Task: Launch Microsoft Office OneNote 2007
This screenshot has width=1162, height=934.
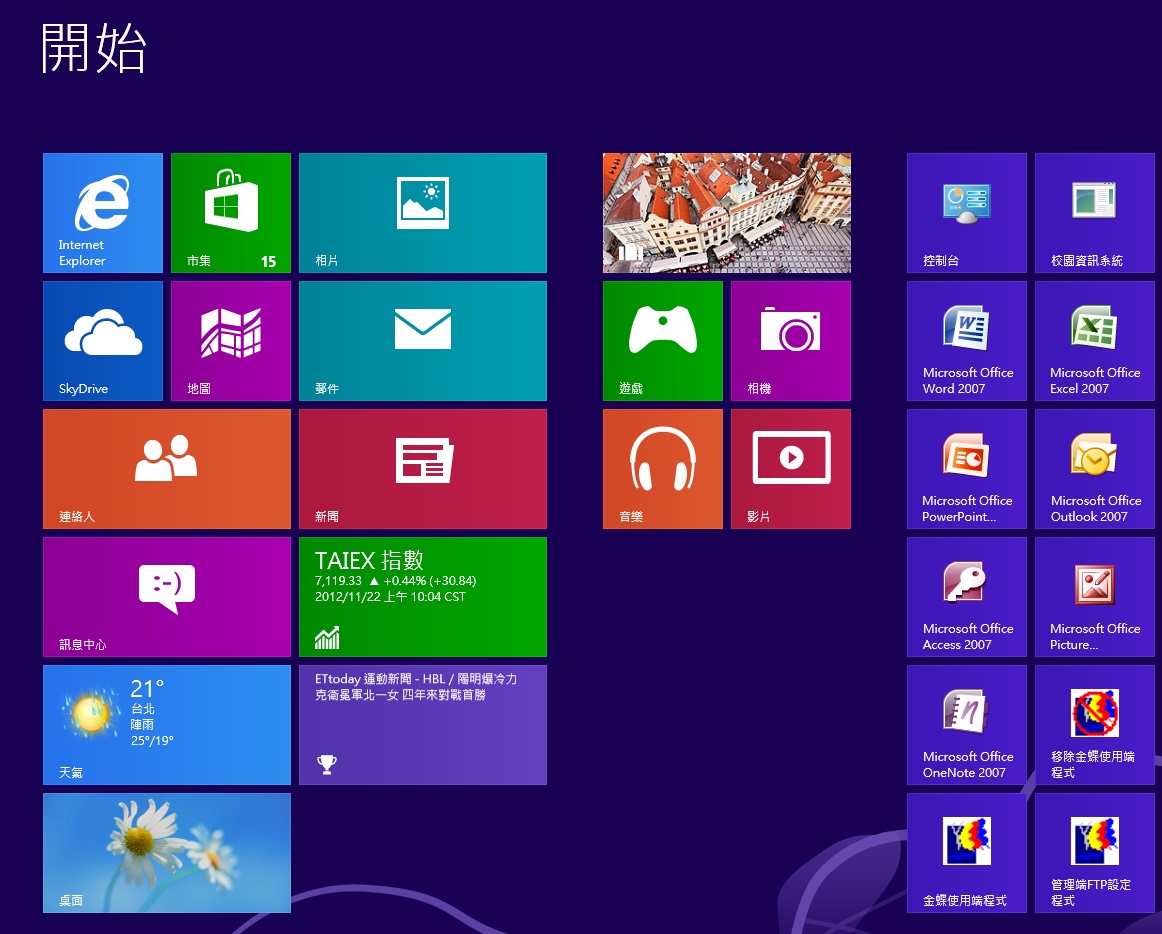Action: [x=967, y=725]
